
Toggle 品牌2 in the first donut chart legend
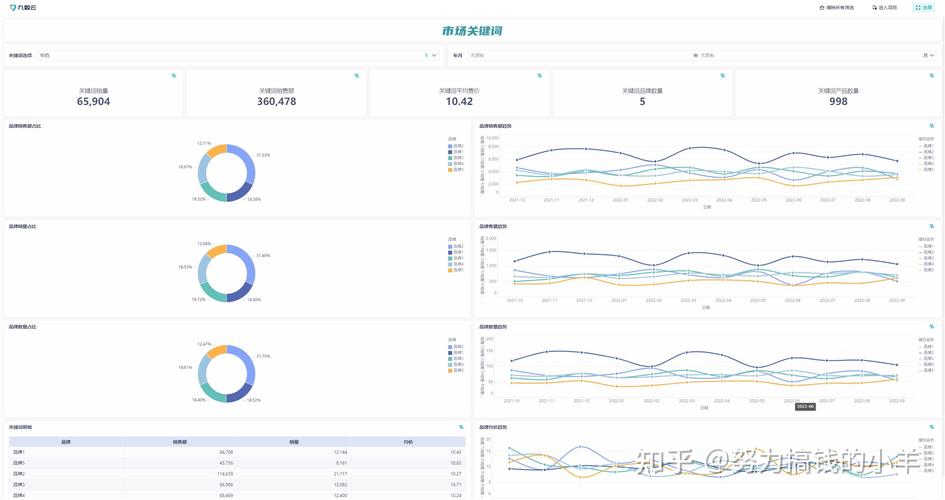[457, 145]
